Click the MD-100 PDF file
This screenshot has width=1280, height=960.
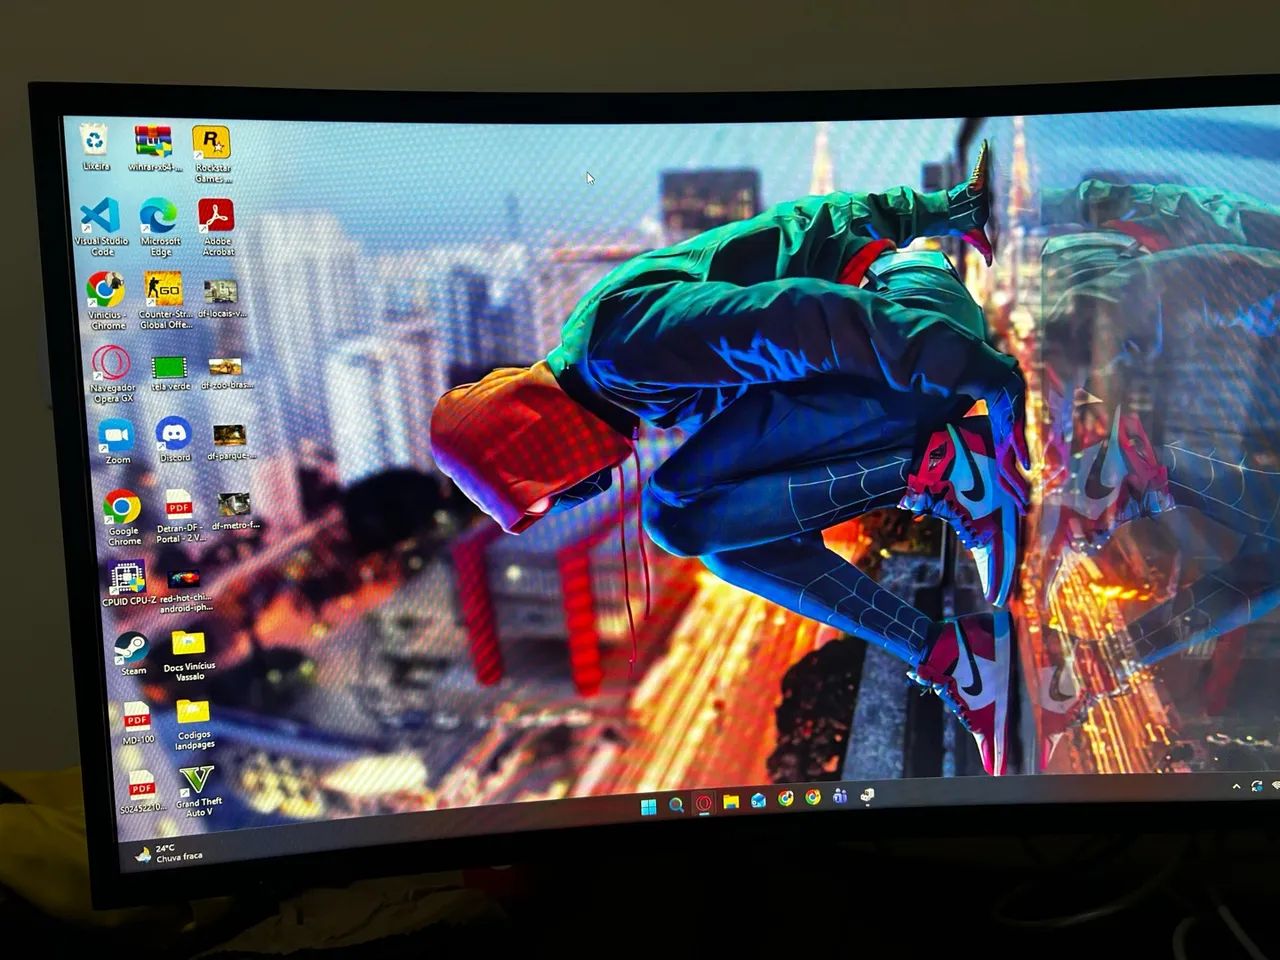click(x=137, y=723)
